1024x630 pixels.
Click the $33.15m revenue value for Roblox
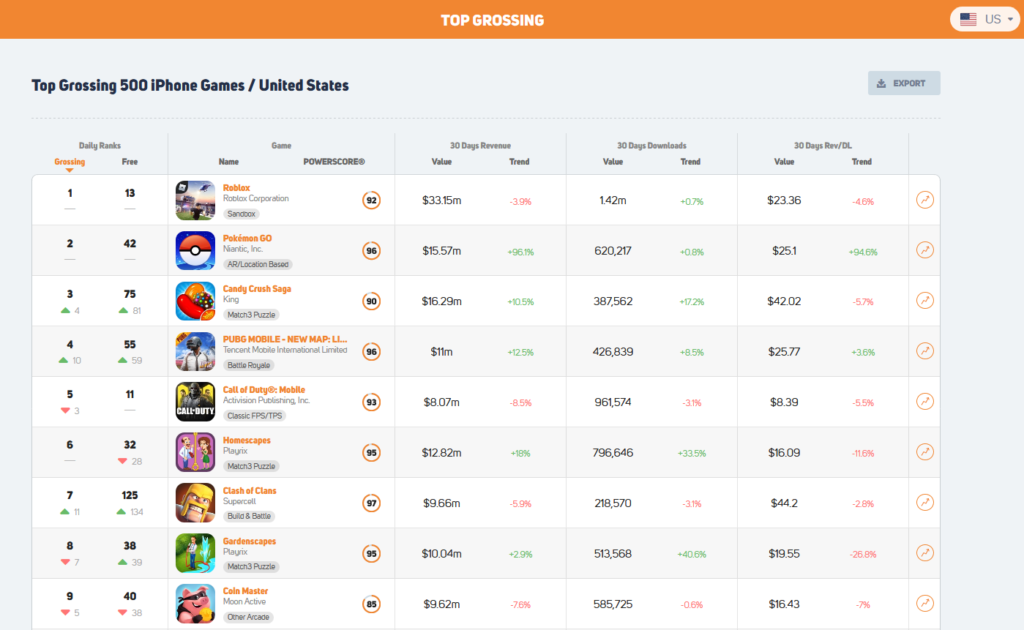tap(441, 200)
